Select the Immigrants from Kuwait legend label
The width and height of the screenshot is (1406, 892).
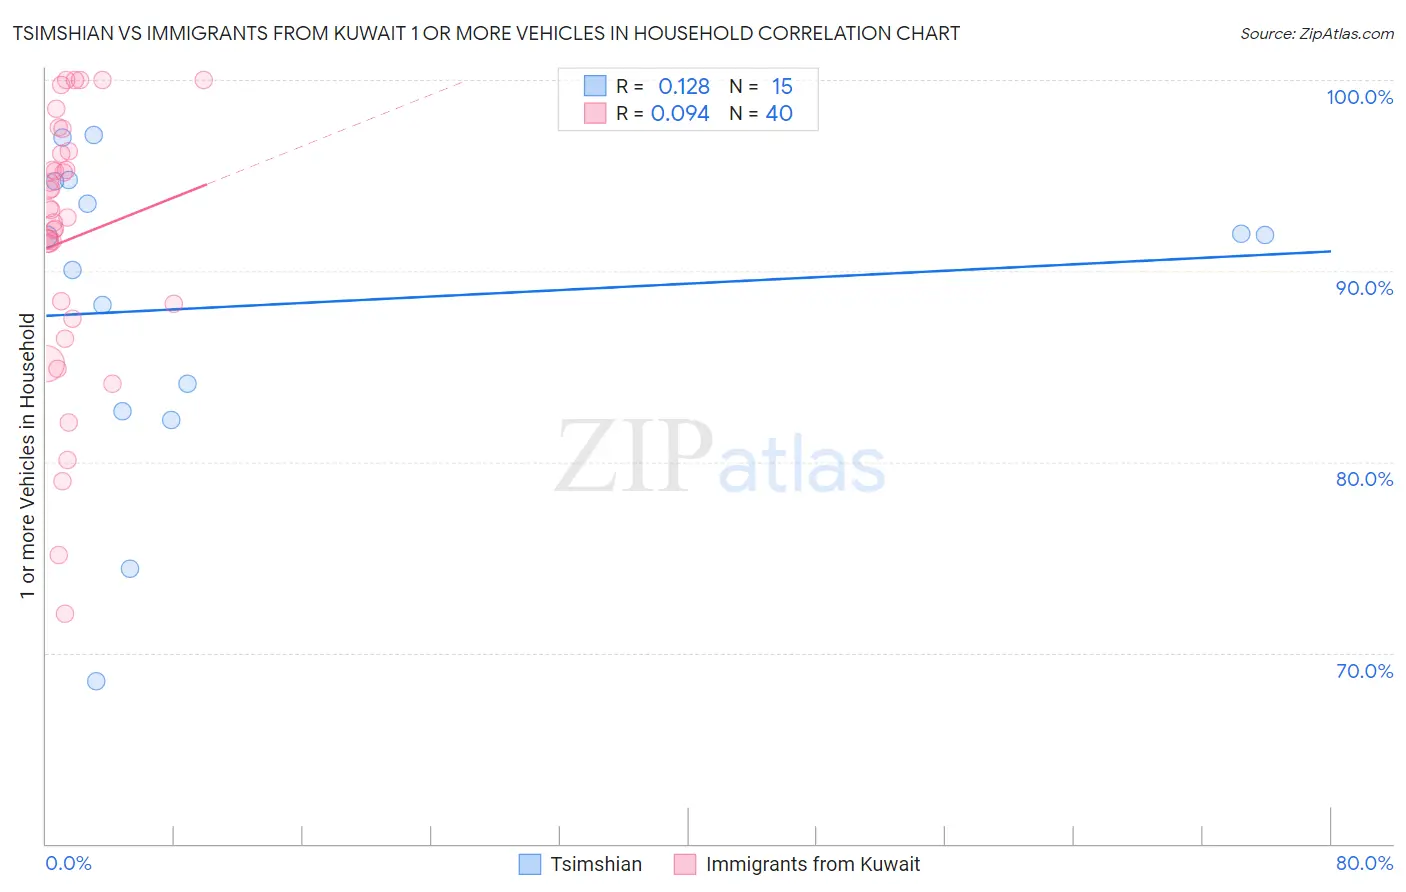(x=813, y=864)
